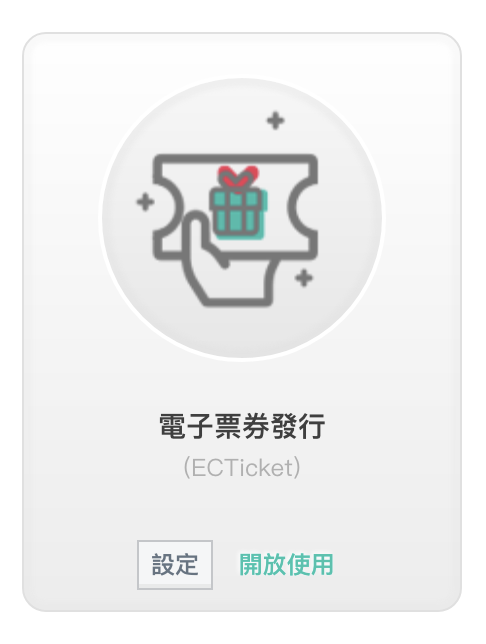The image size is (486, 644).
Task: Select the 電子票券發行 title text
Action: click(x=242, y=426)
